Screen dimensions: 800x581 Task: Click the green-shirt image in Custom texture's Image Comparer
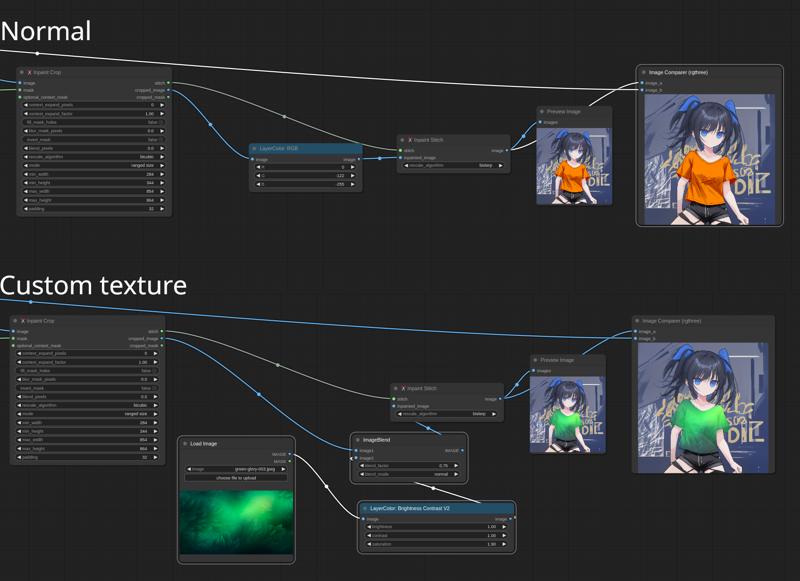703,408
